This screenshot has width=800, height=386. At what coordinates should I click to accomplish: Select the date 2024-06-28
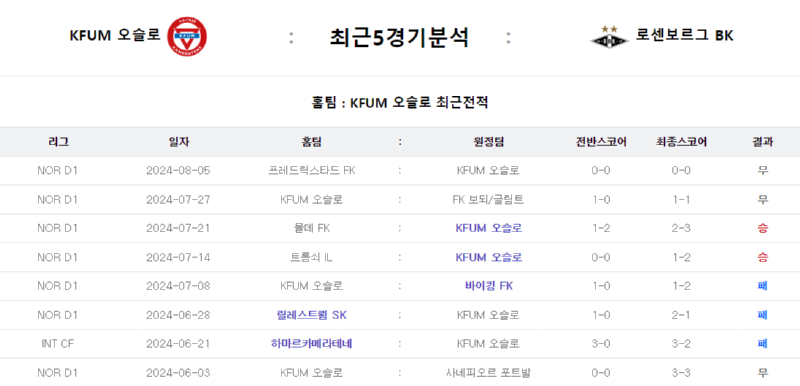tap(178, 315)
